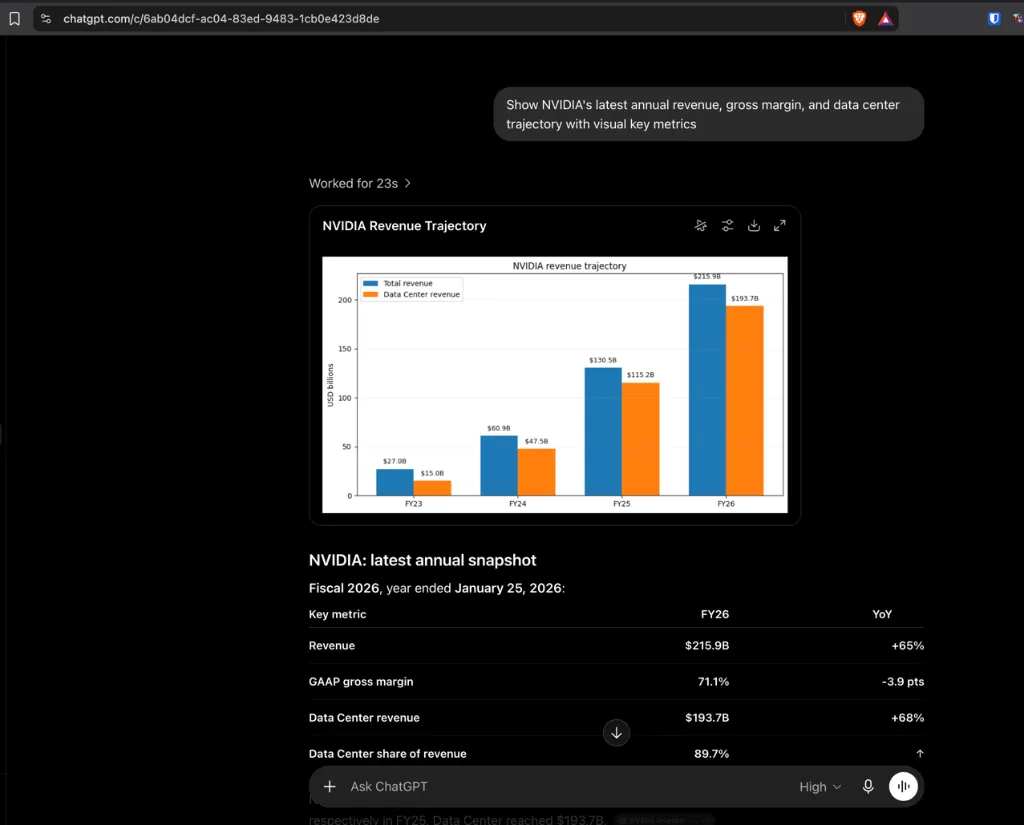Click the "Key metric" column header
The width and height of the screenshot is (1024, 825).
[x=338, y=614]
